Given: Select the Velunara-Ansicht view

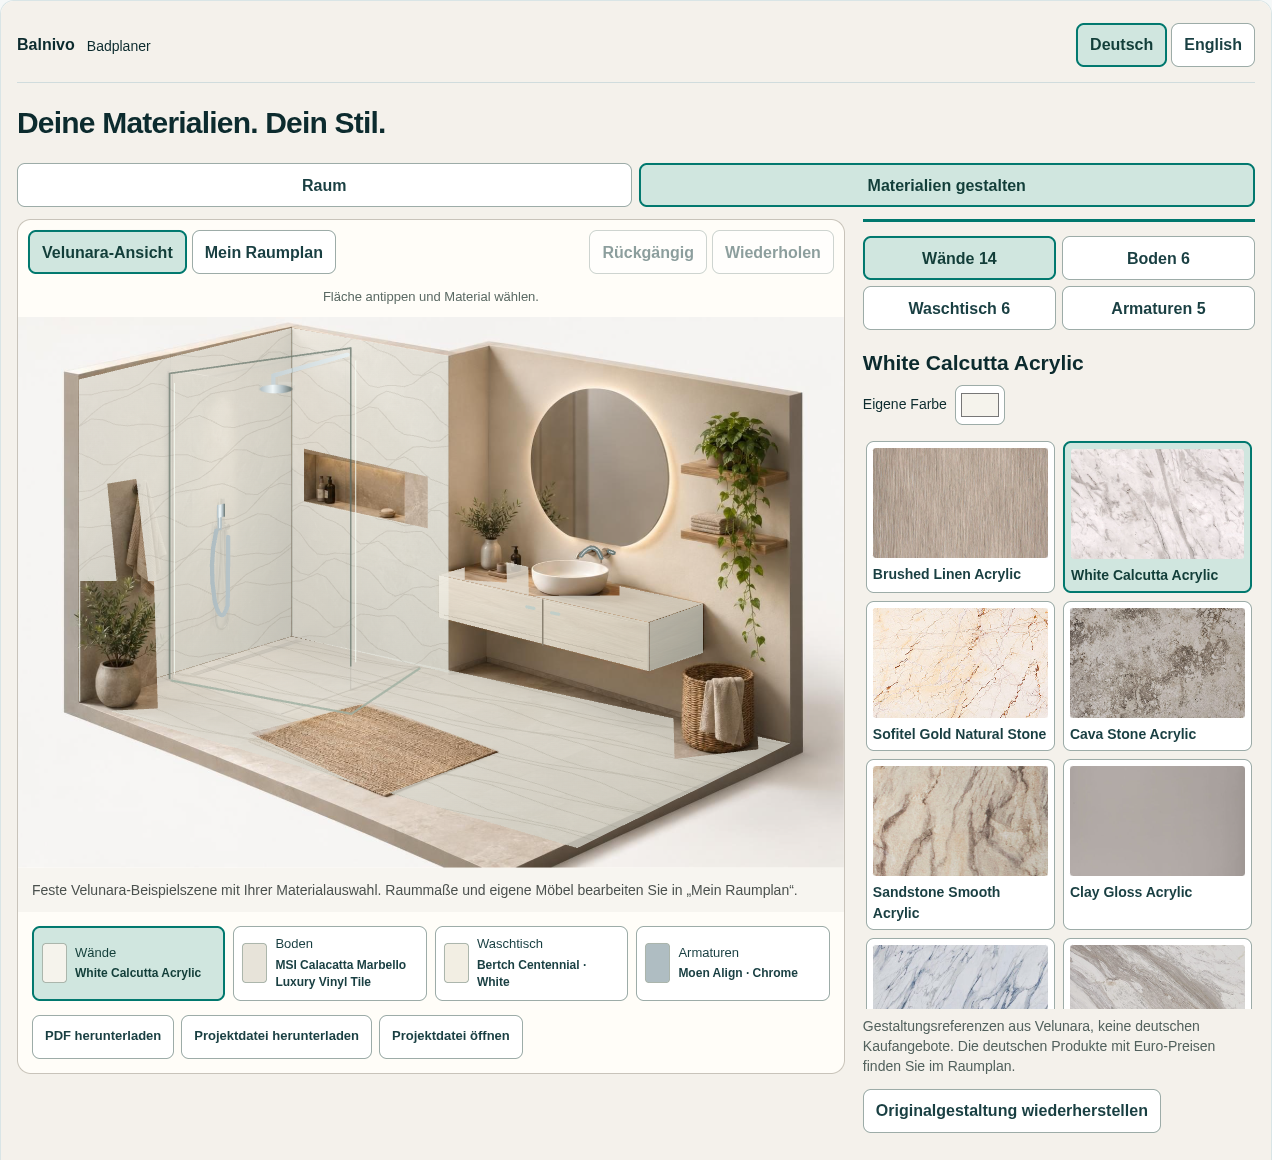Looking at the screenshot, I should (107, 252).
